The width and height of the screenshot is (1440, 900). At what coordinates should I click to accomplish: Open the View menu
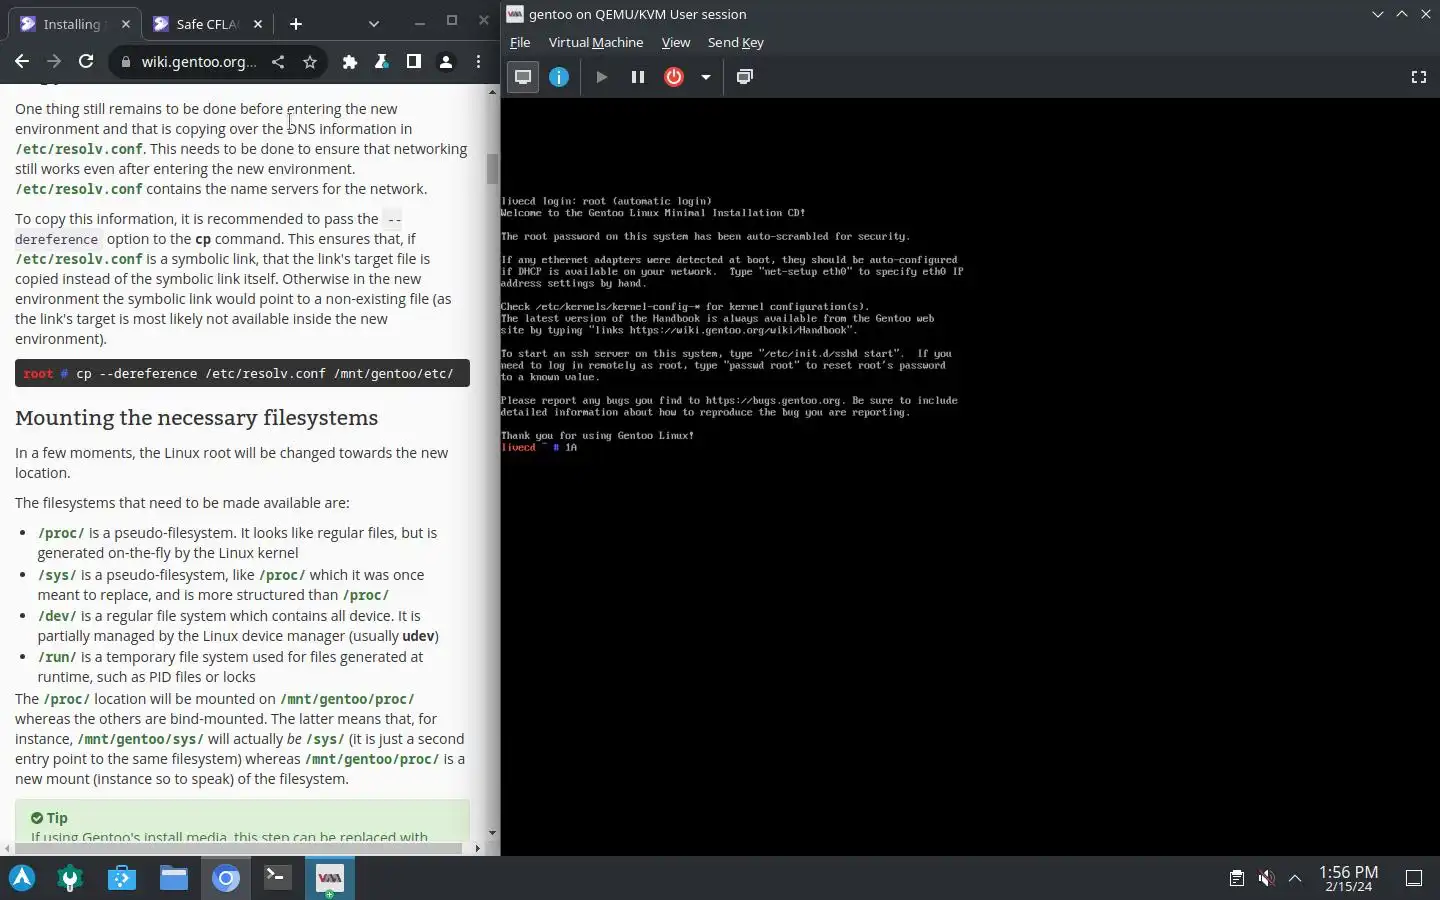[676, 42]
